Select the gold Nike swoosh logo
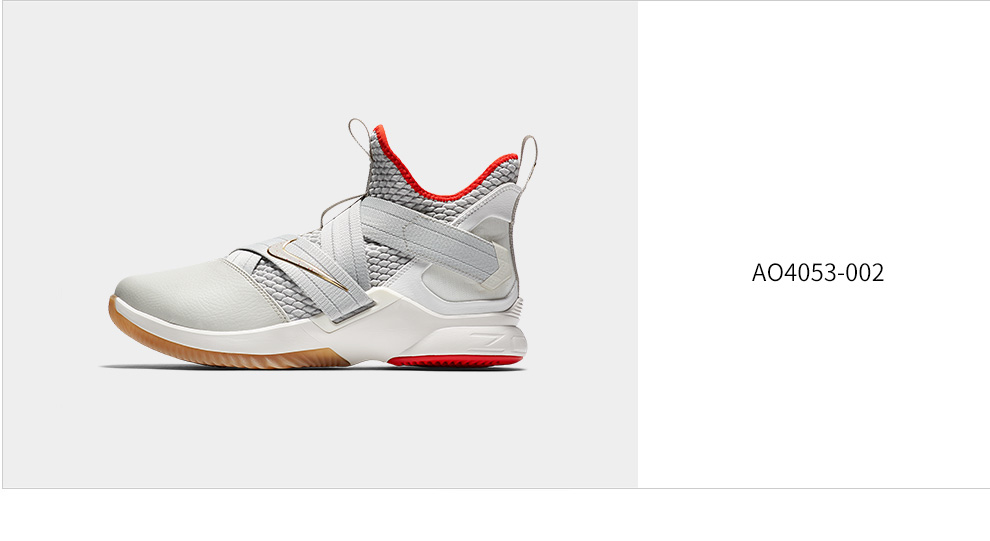990x541 pixels. (307, 263)
